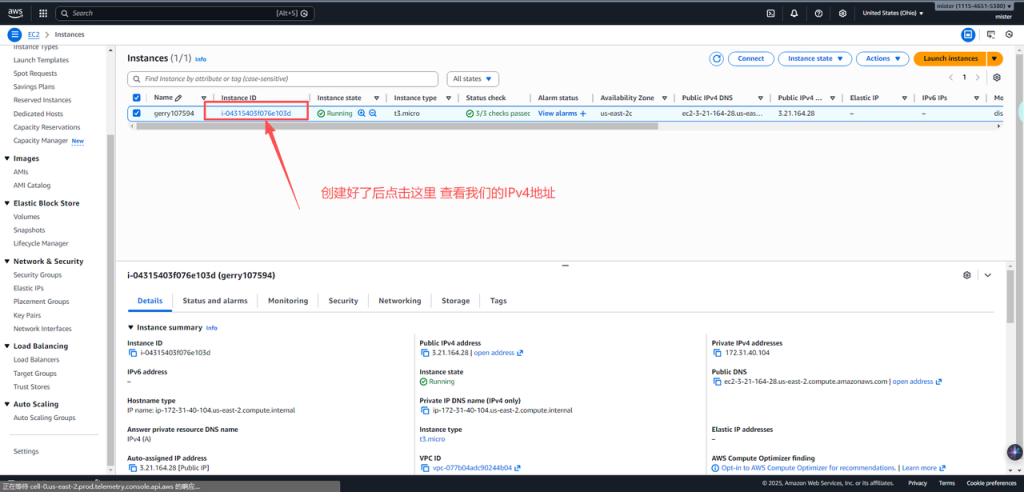Copy the Private IP DNS name

point(425,411)
